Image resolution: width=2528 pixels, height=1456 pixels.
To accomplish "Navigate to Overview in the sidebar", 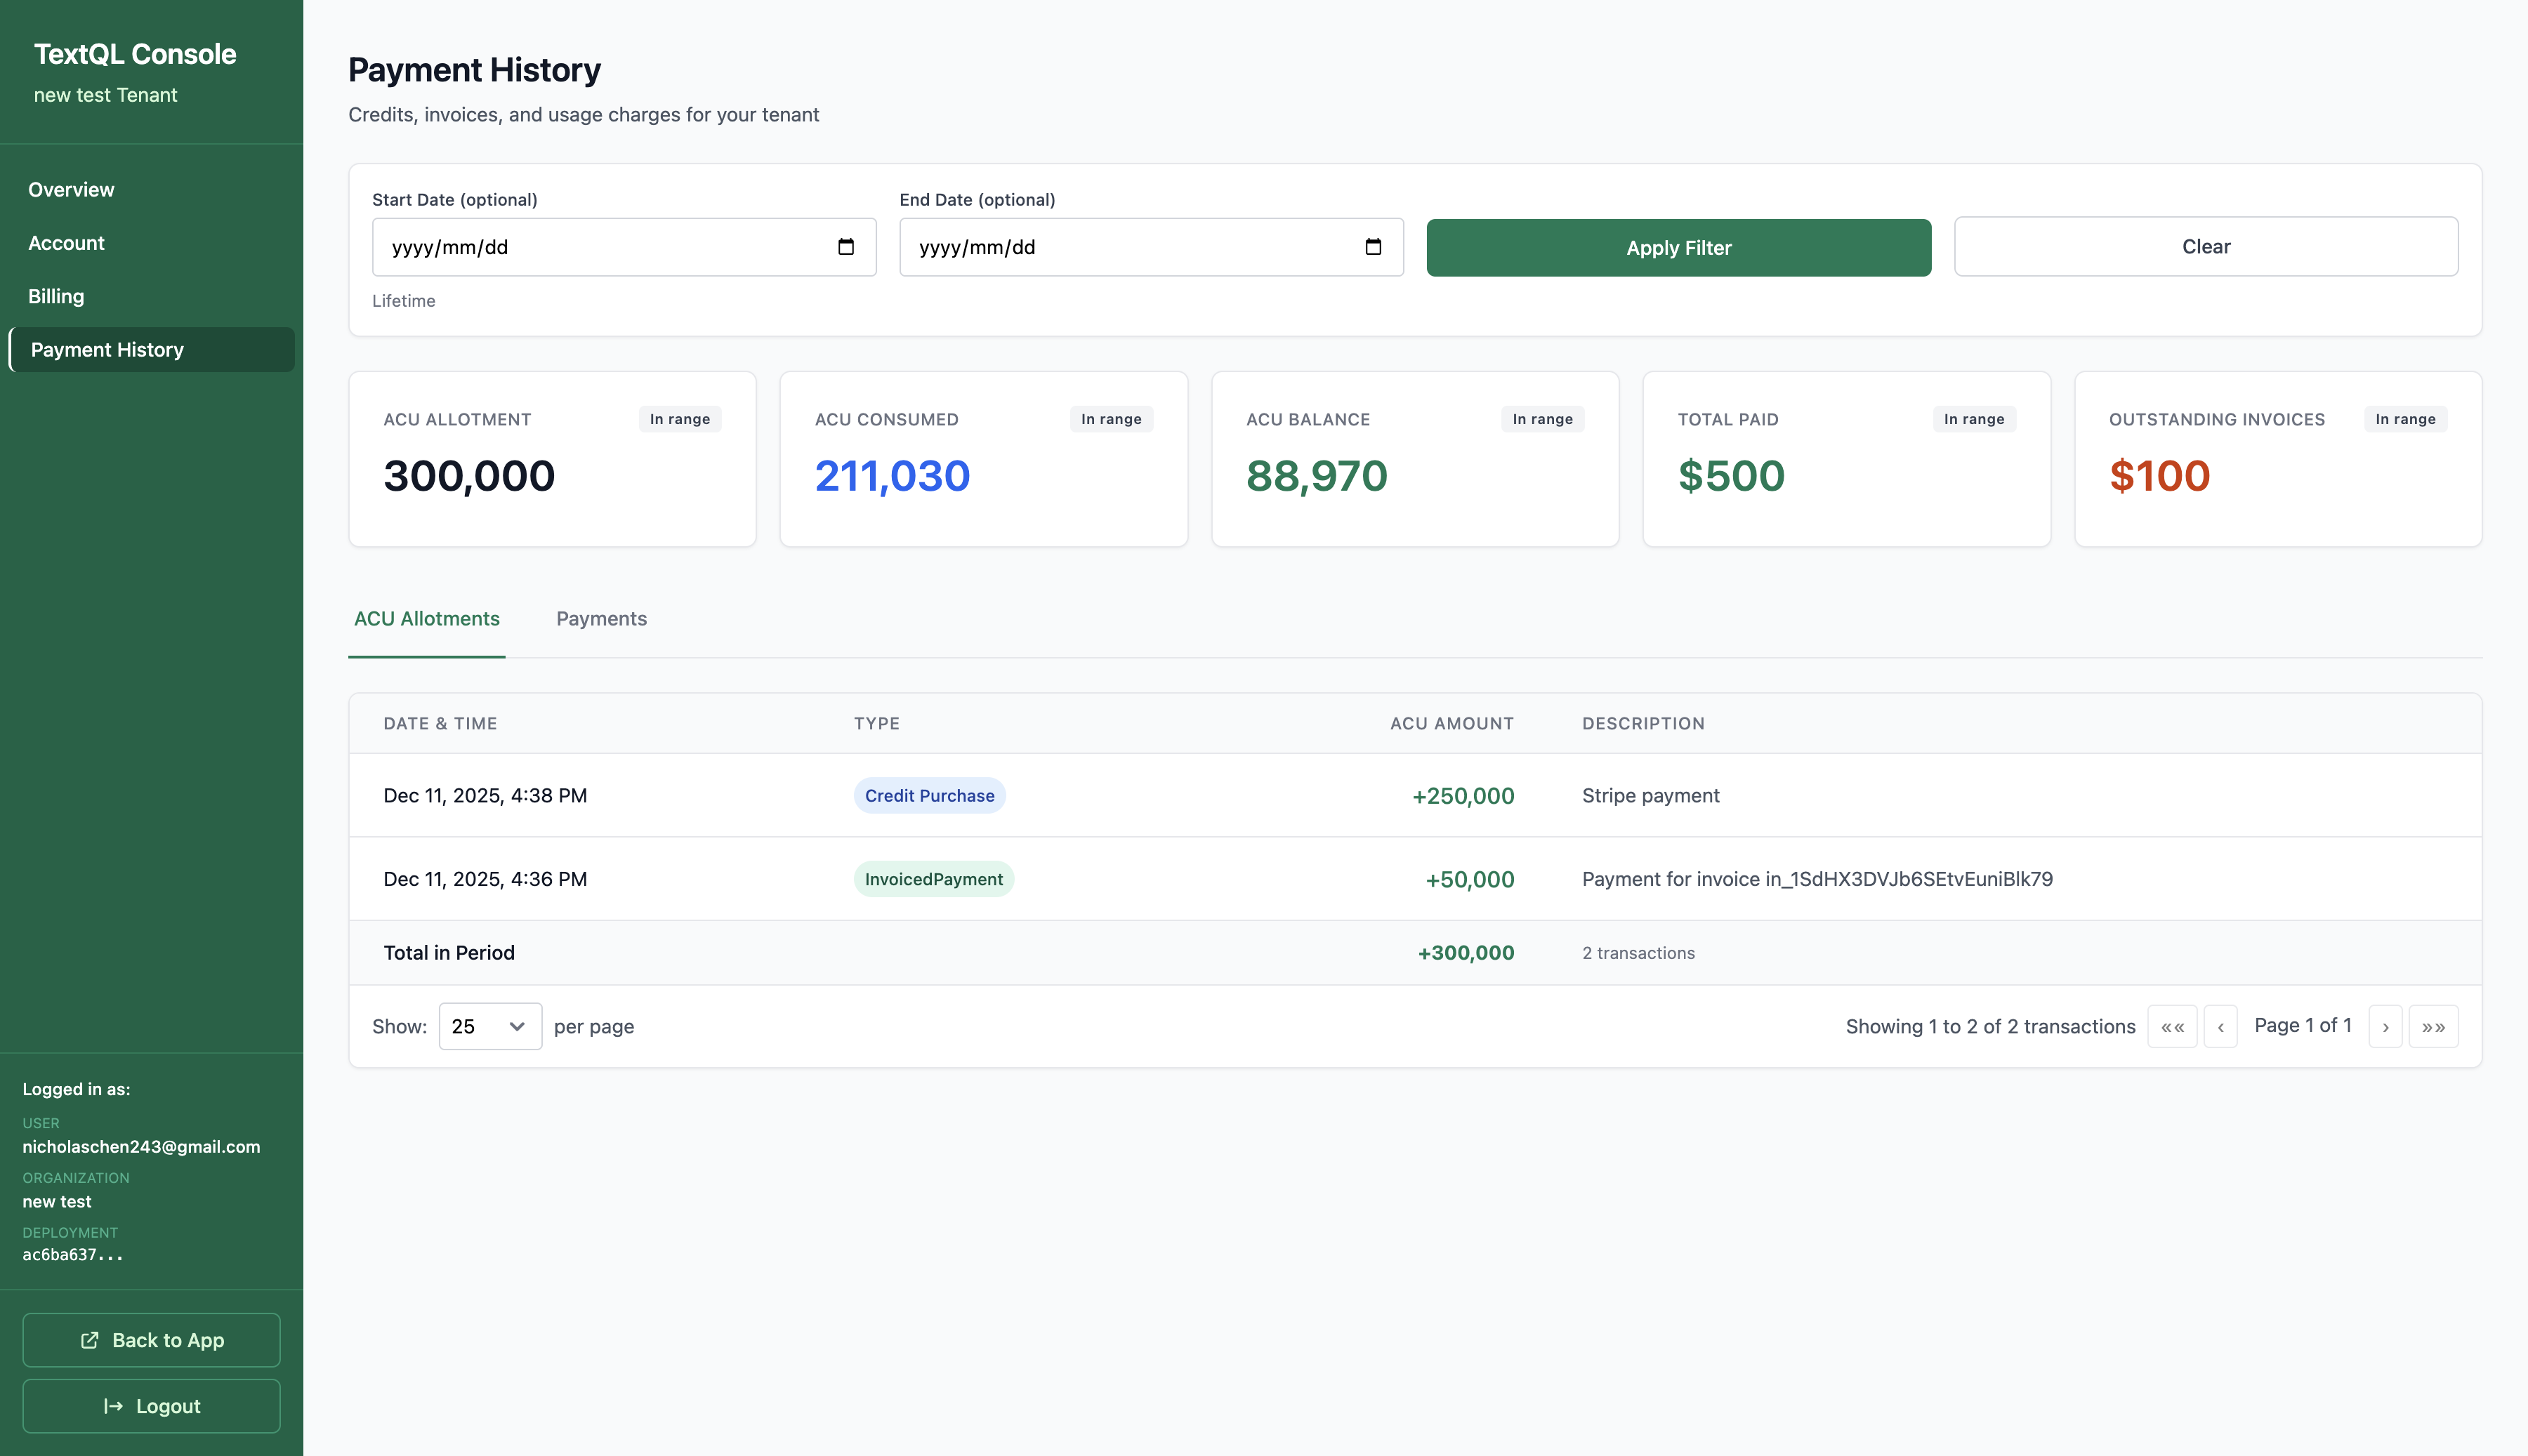I will click(71, 189).
